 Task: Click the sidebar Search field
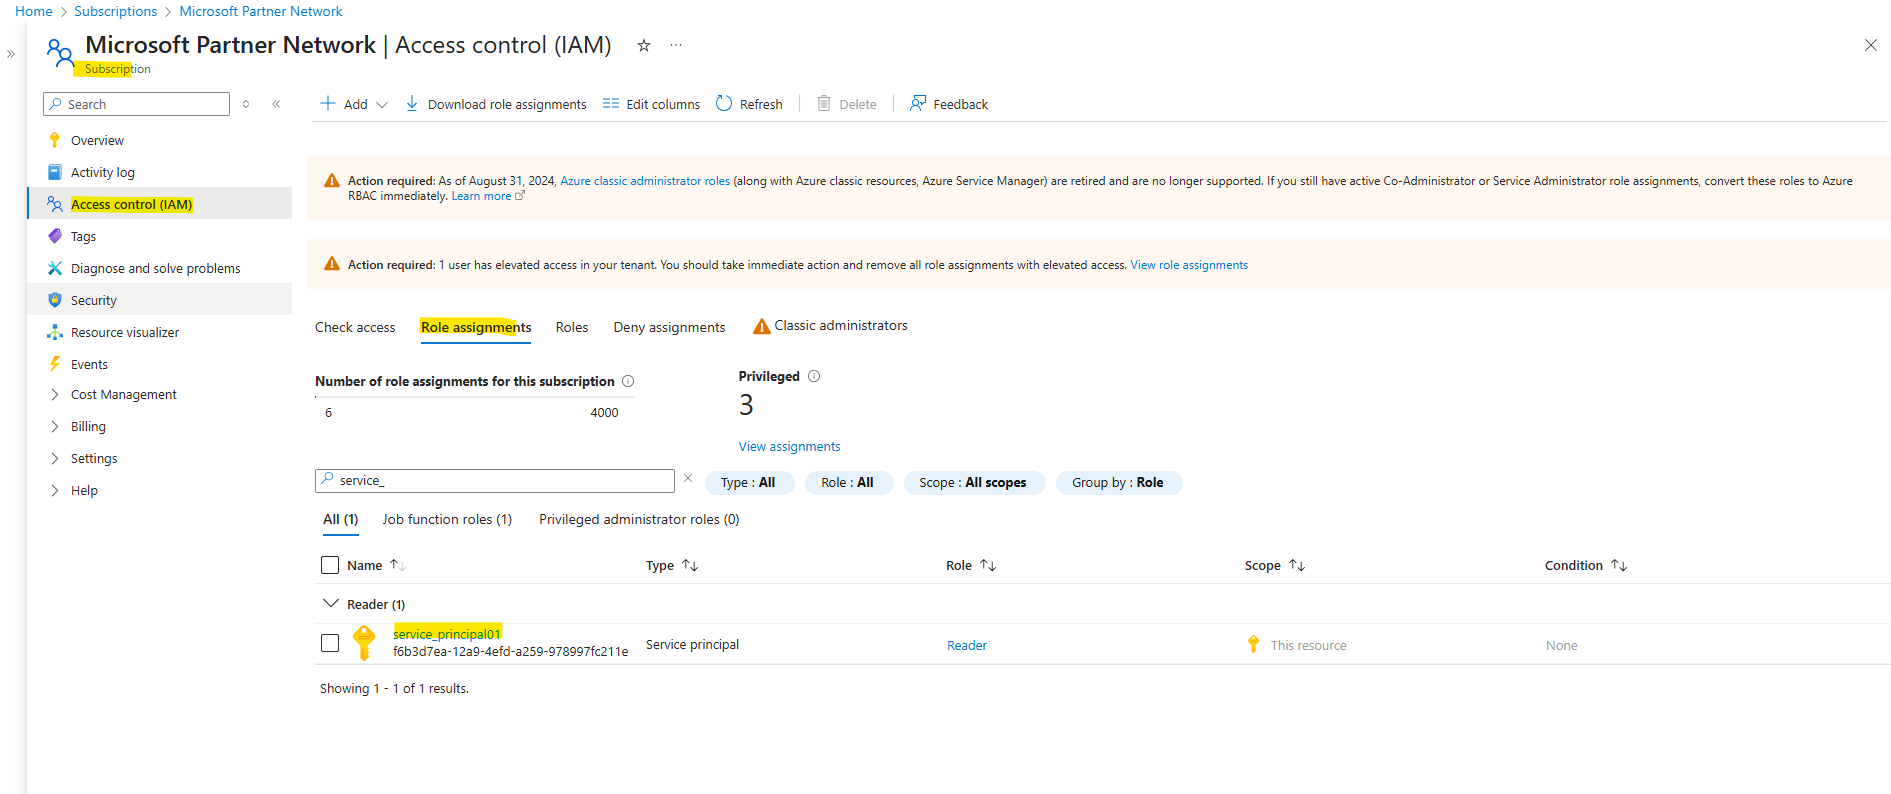(137, 104)
